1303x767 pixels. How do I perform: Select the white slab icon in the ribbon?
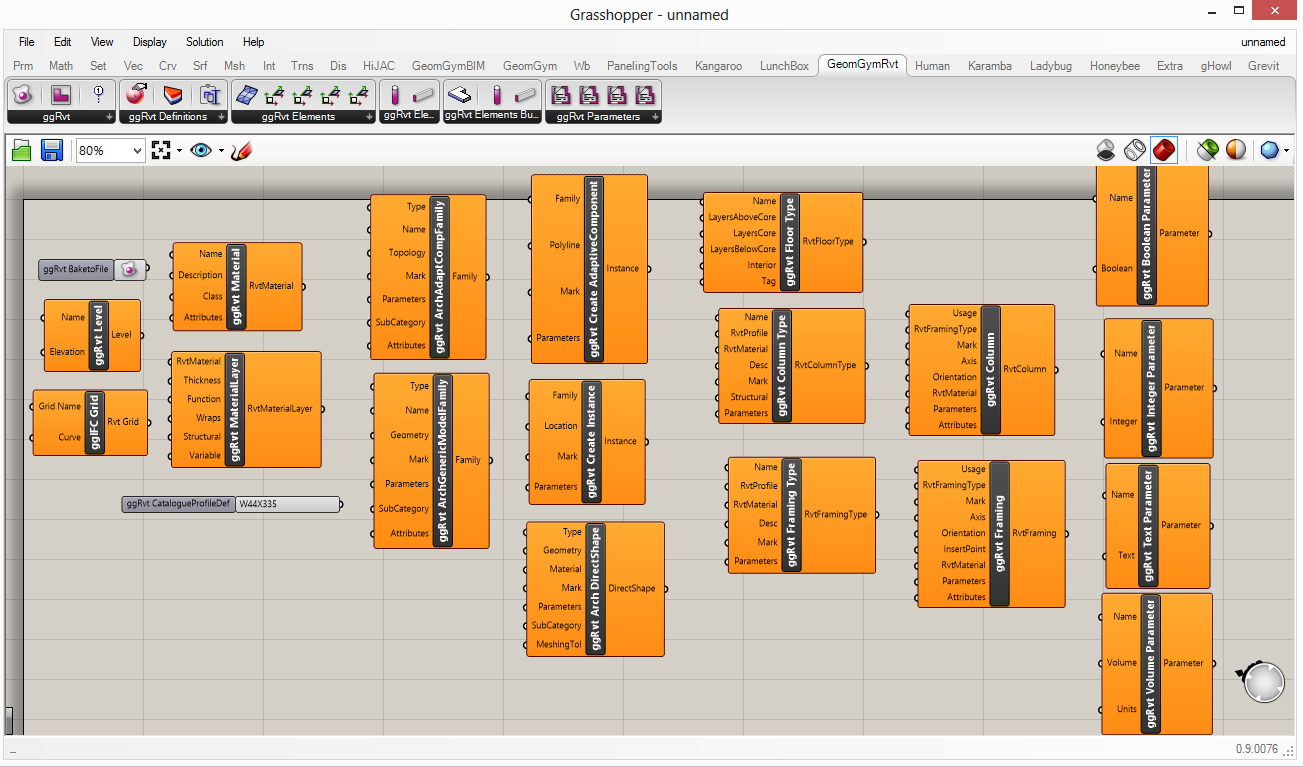[459, 95]
